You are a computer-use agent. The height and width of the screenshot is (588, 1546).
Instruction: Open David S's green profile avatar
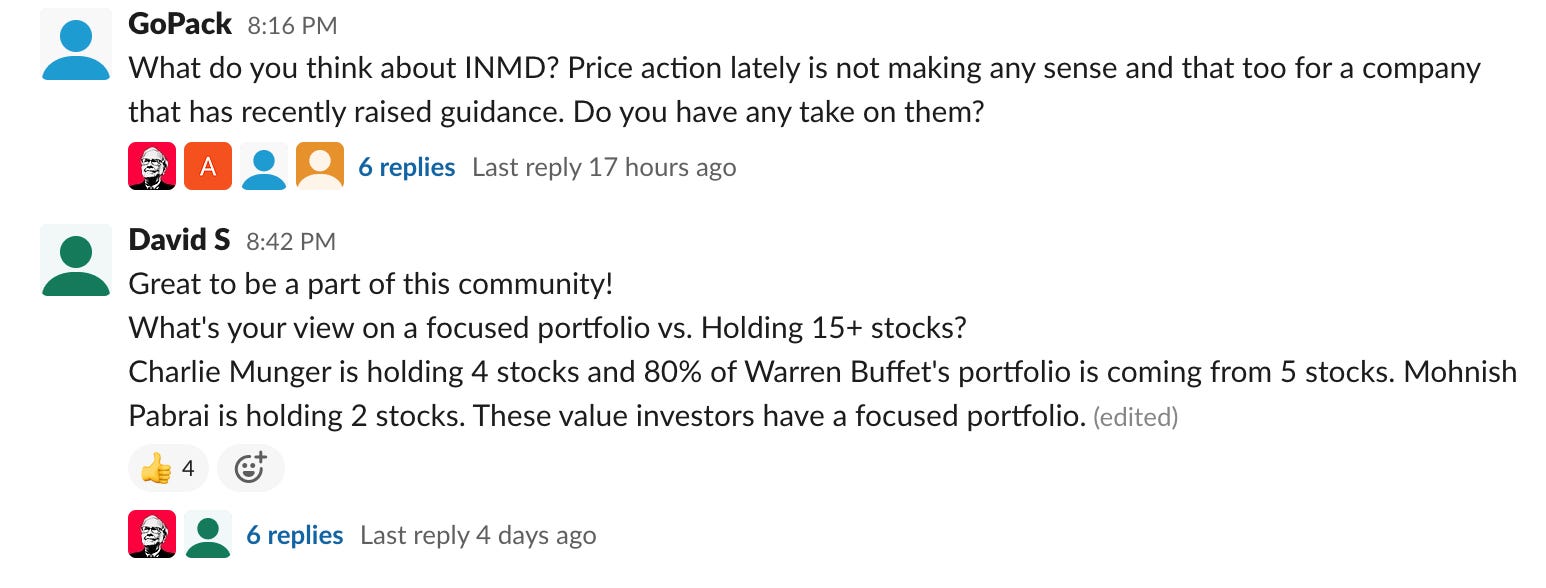pyautogui.click(x=75, y=258)
